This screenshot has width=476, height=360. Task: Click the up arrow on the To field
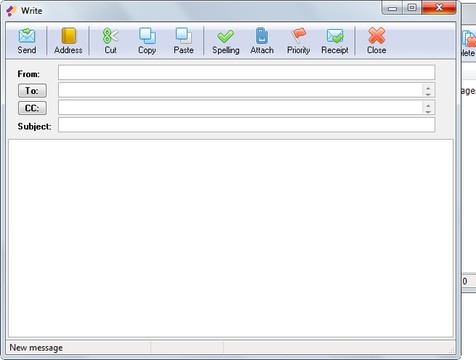click(428, 87)
